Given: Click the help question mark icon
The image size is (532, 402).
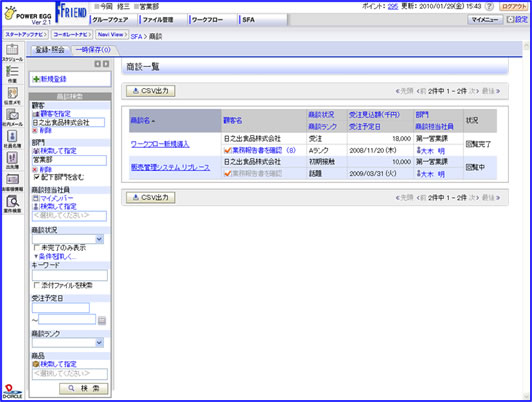Looking at the screenshot, I should pyautogui.click(x=489, y=7).
